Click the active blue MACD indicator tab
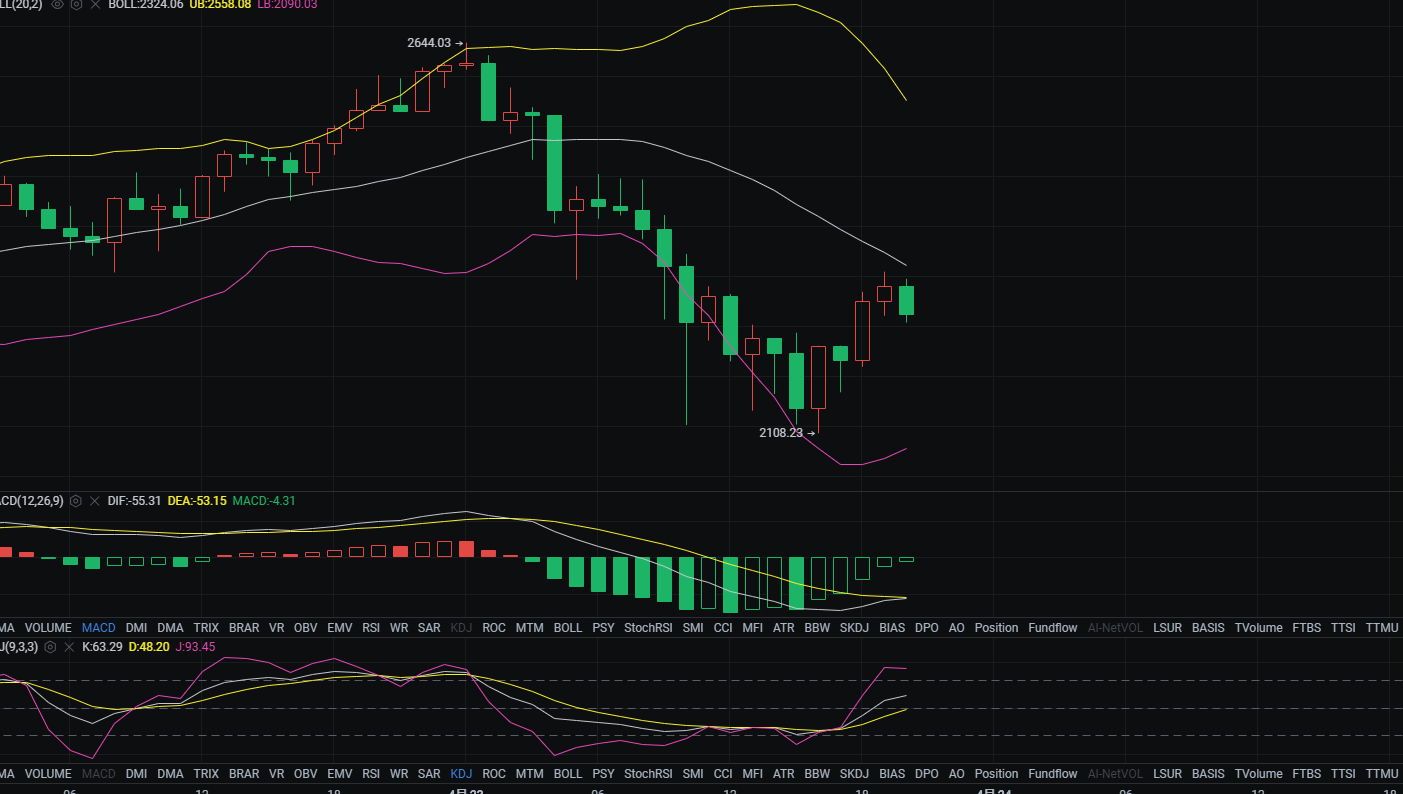Screen dimensions: 1403x794 (x=99, y=628)
